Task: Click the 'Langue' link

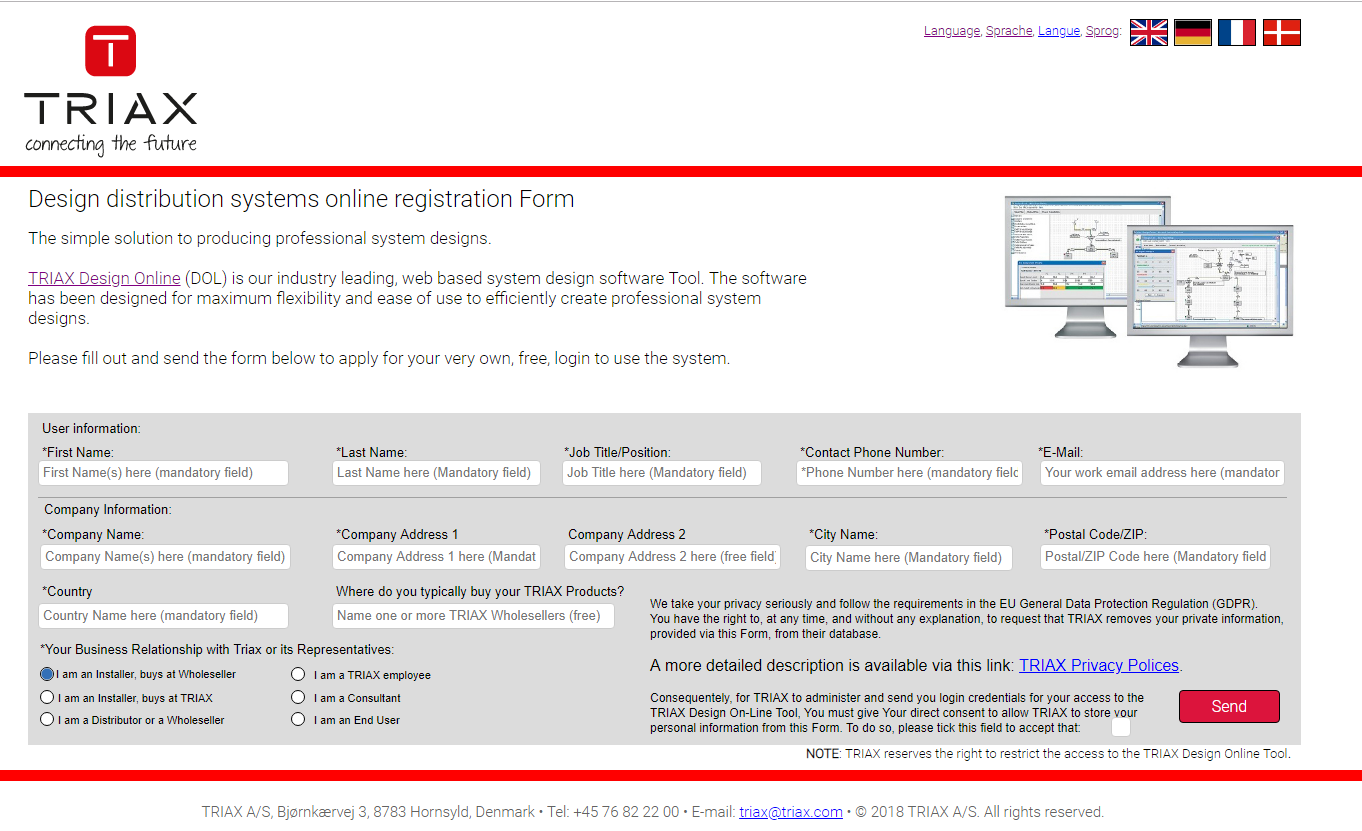Action: (1058, 31)
